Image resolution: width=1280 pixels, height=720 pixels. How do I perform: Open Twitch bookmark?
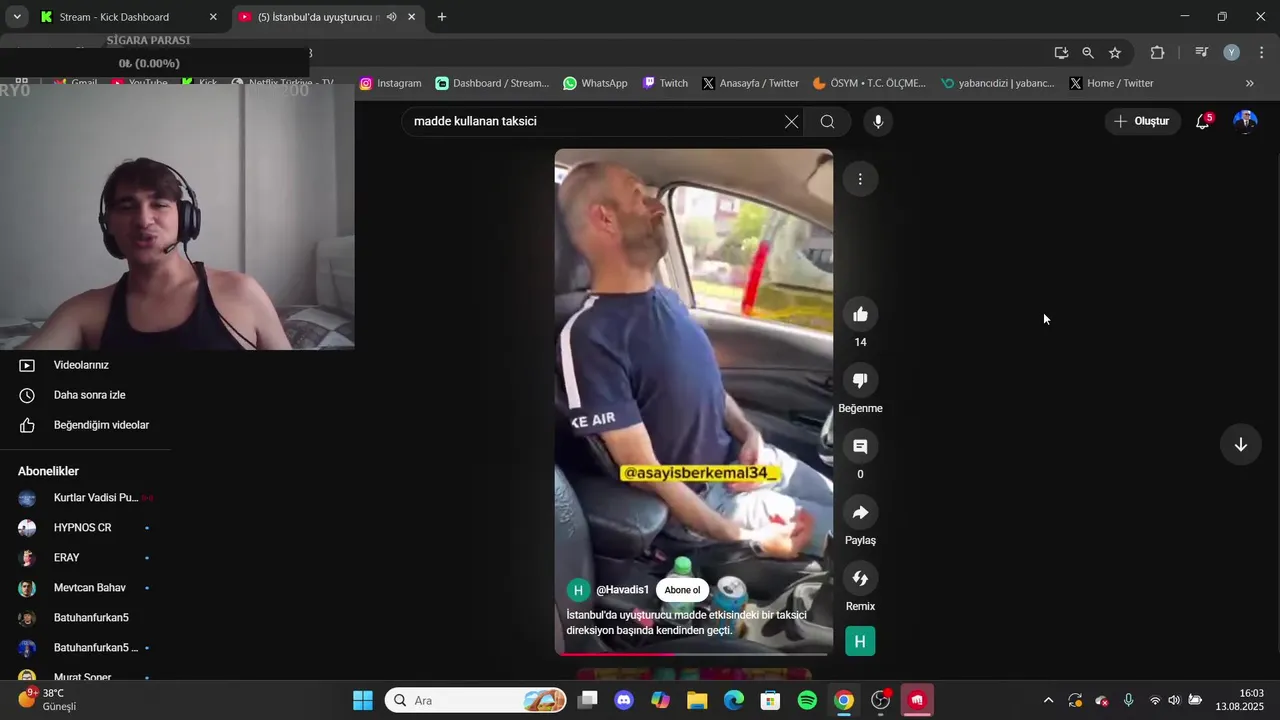click(x=664, y=83)
